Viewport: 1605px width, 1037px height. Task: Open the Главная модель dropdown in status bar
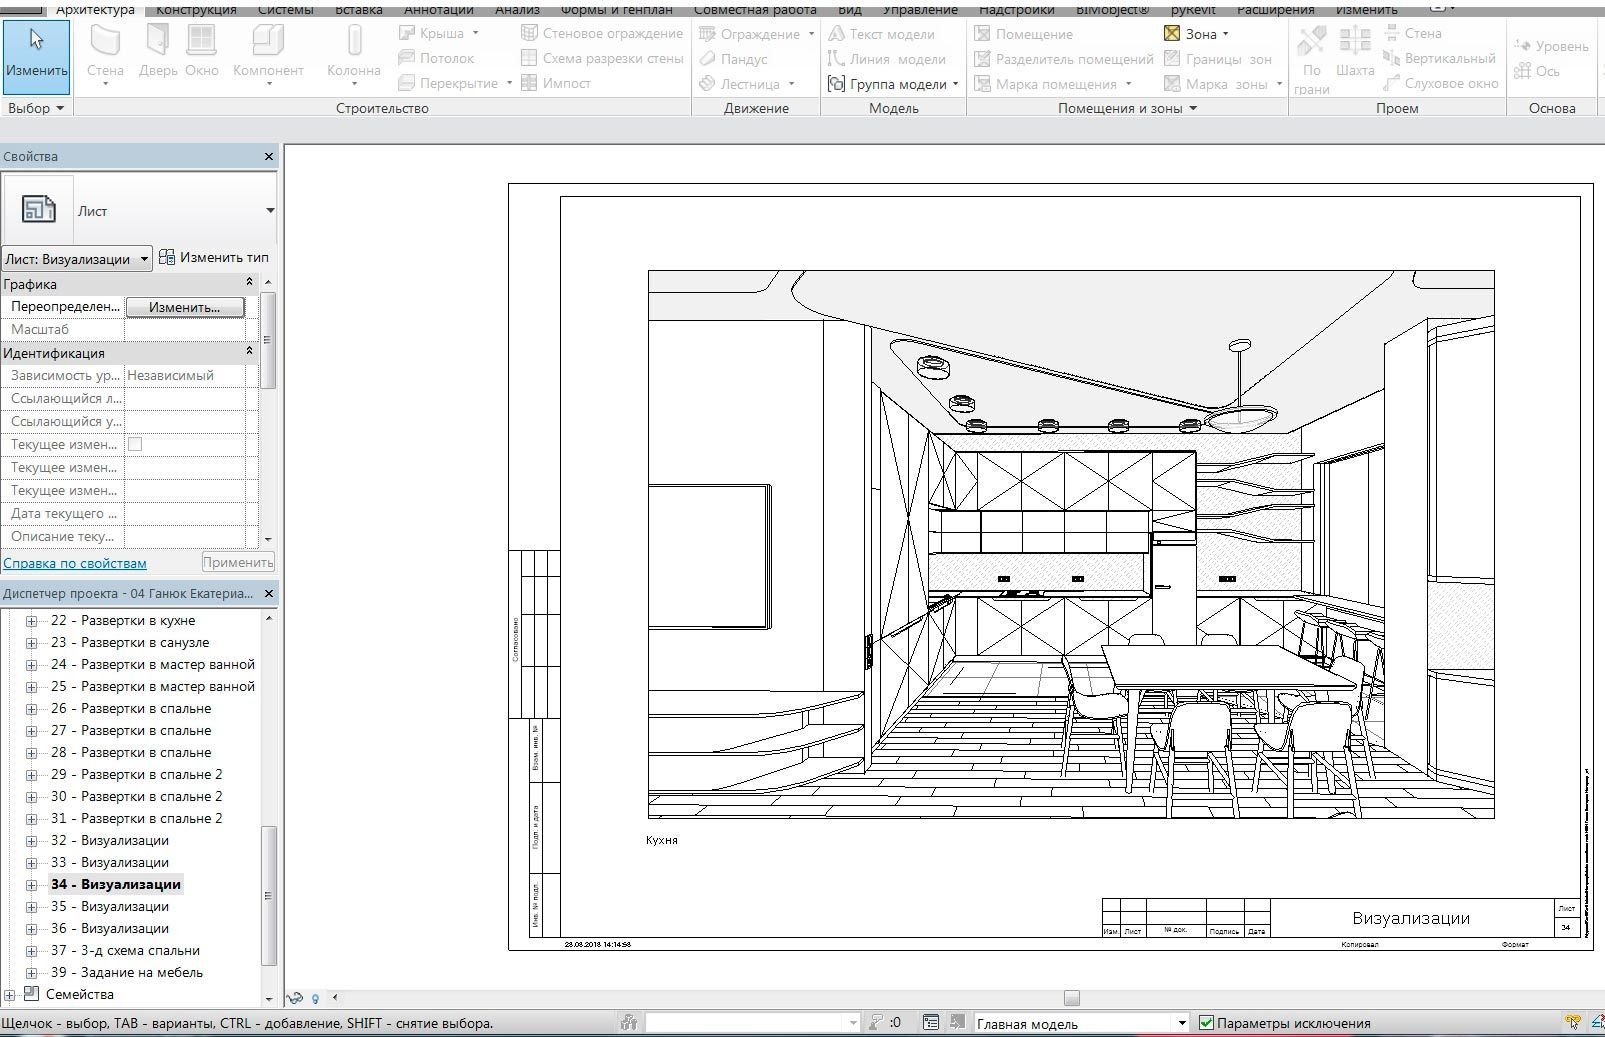pyautogui.click(x=1181, y=1023)
